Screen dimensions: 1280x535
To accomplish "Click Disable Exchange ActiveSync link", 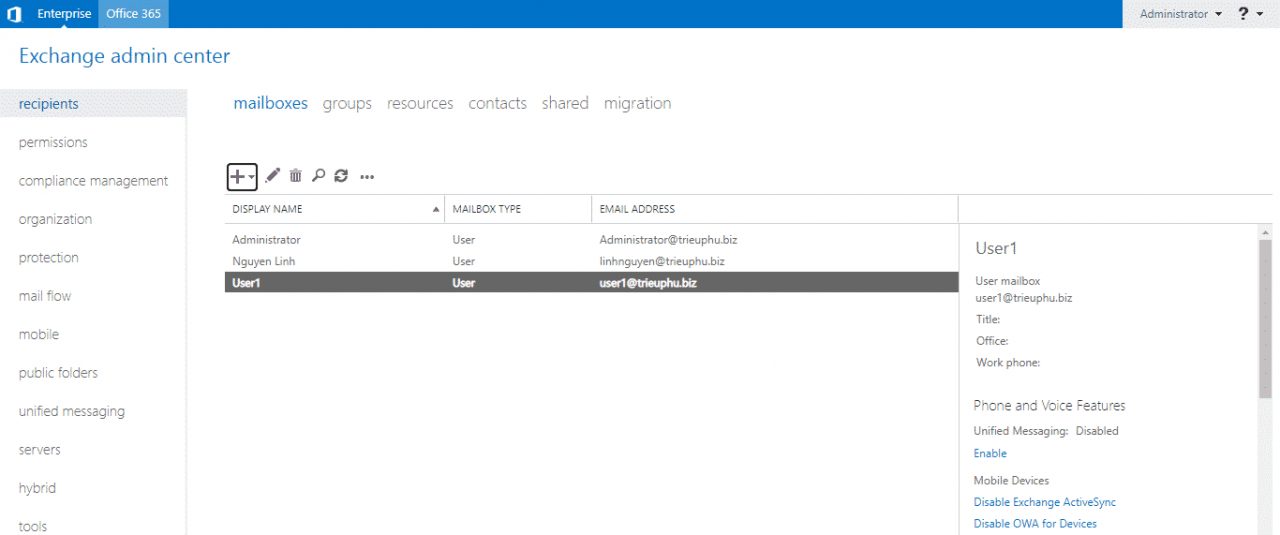I will click(x=1044, y=502).
